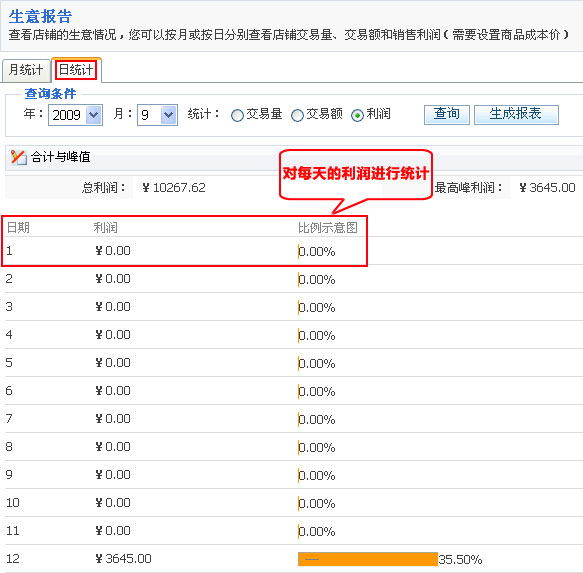
Task: Click date 12 in the table
Action: pyautogui.click(x=13, y=558)
